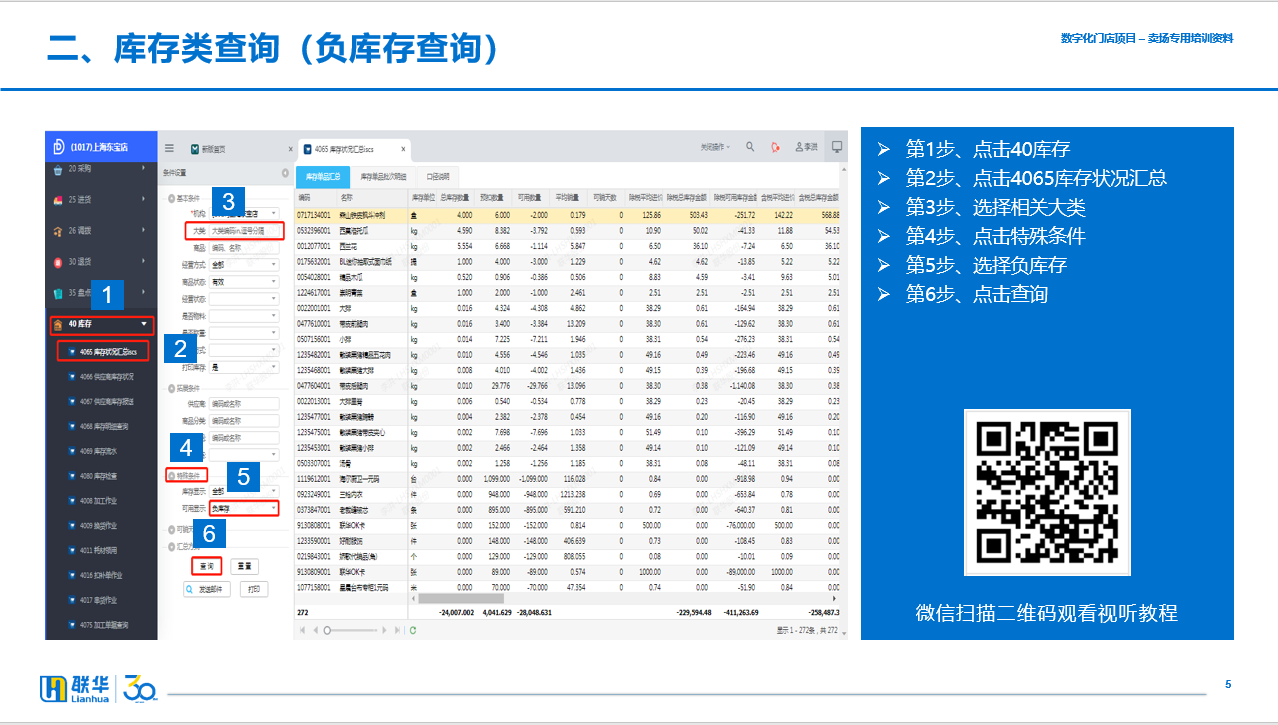
Task: Click the 30 退货 red icon
Action: [58, 262]
